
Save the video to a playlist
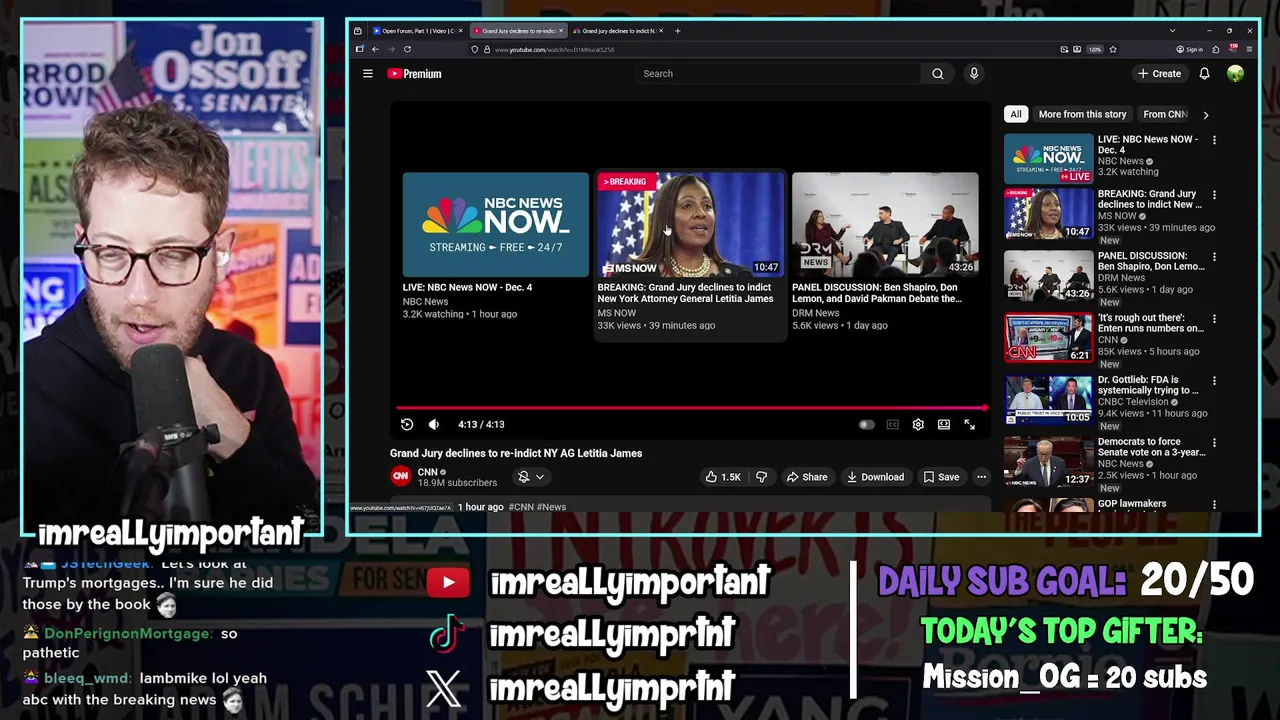941,477
